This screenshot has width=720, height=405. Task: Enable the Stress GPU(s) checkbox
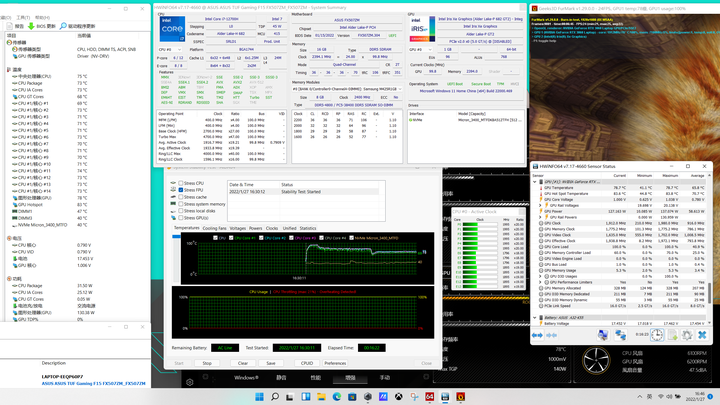[181, 218]
